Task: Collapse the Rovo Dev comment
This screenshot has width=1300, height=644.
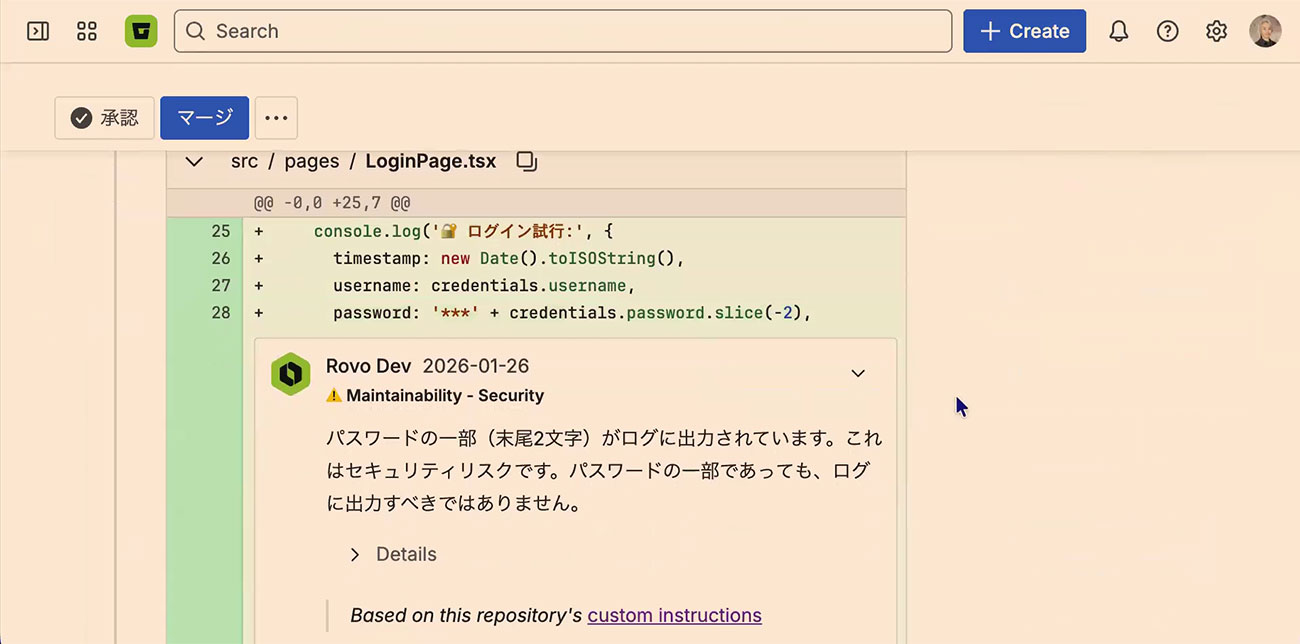Action: 858,373
